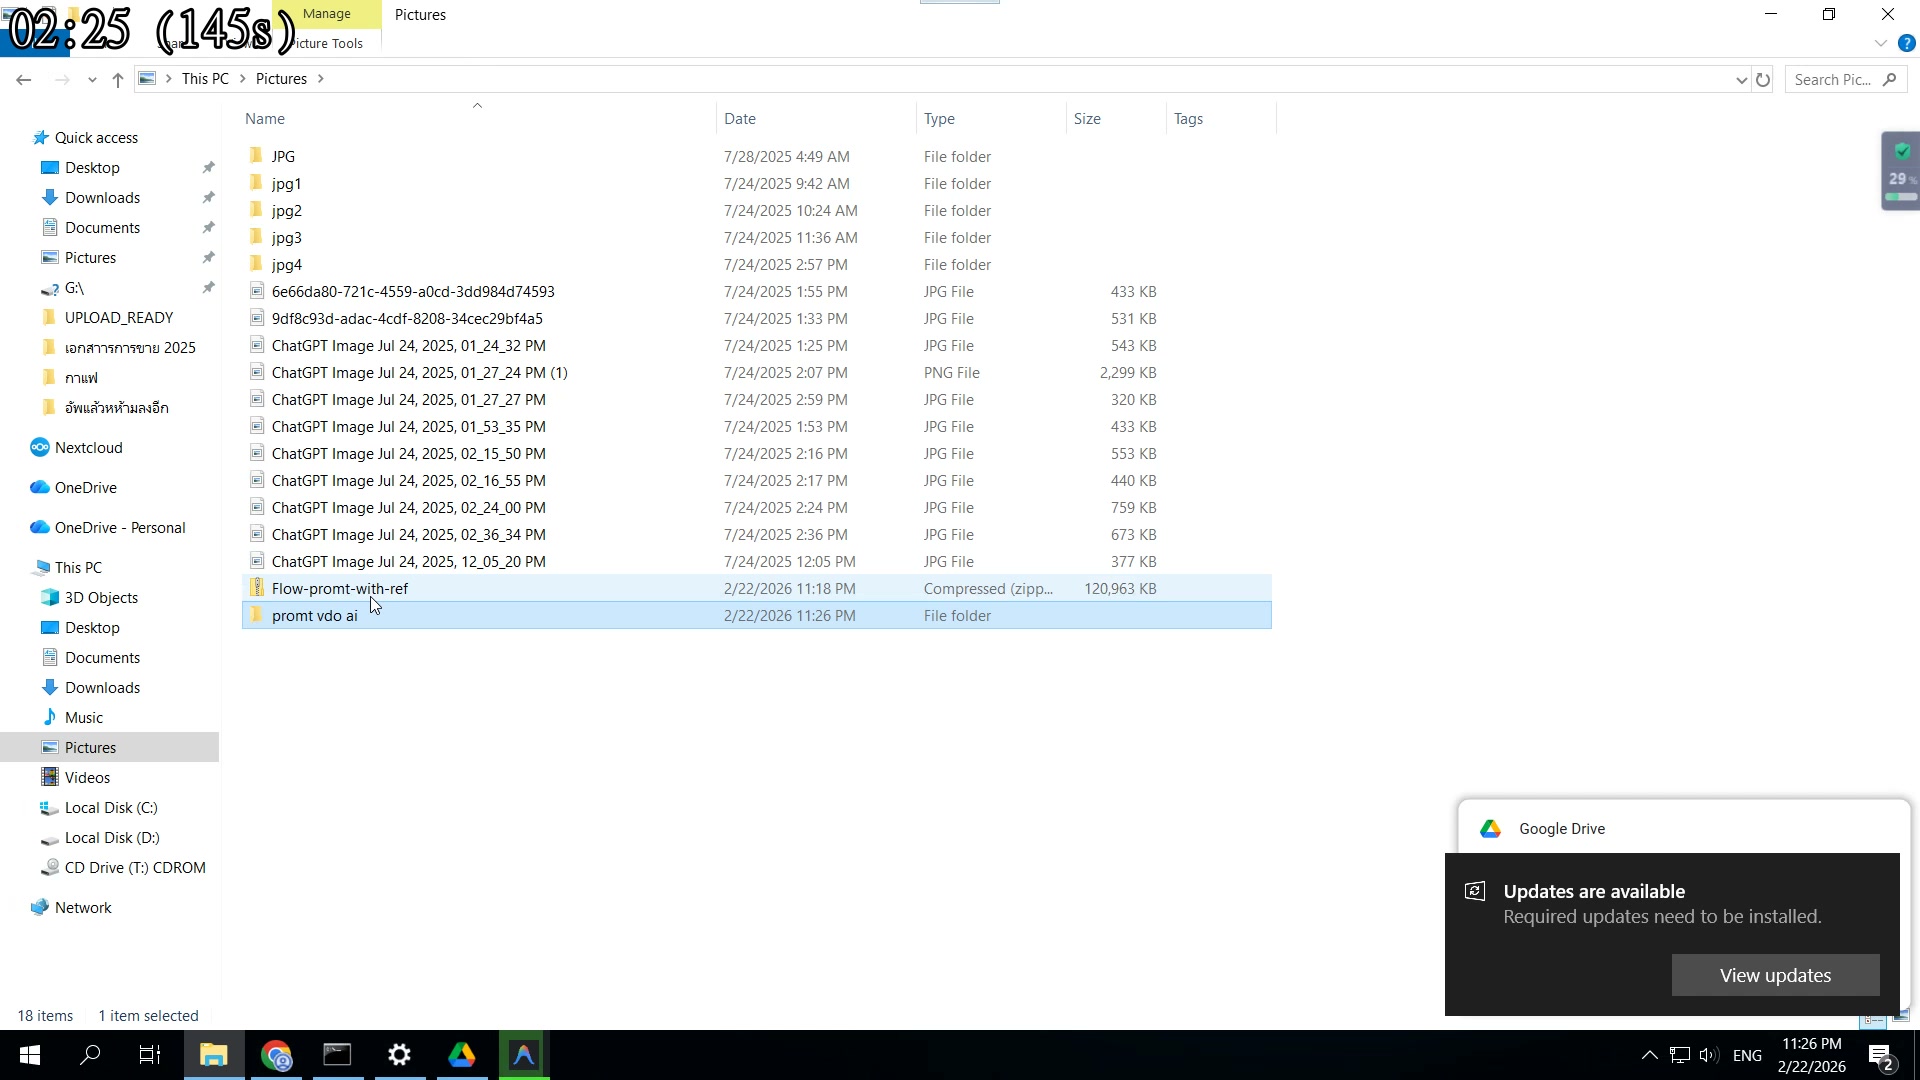The width and height of the screenshot is (1920, 1080).
Task: Click Pictures in the address breadcrumb
Action: 281,79
